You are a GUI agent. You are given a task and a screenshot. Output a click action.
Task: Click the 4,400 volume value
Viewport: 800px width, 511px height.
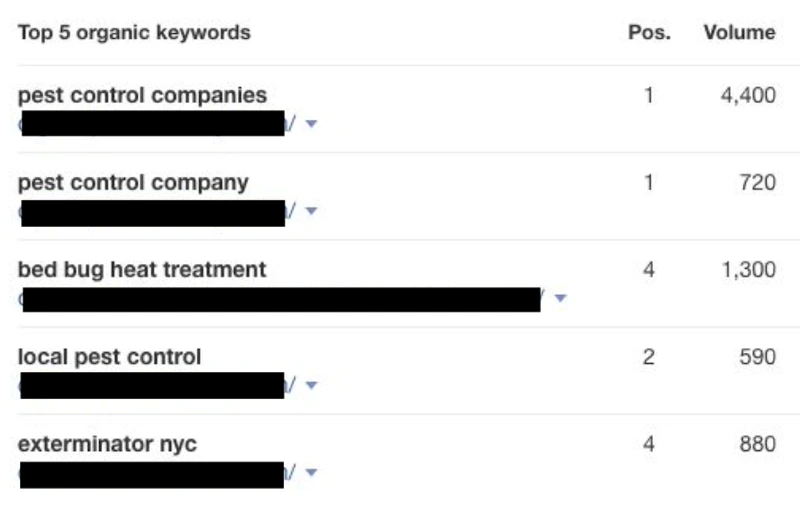(x=748, y=96)
